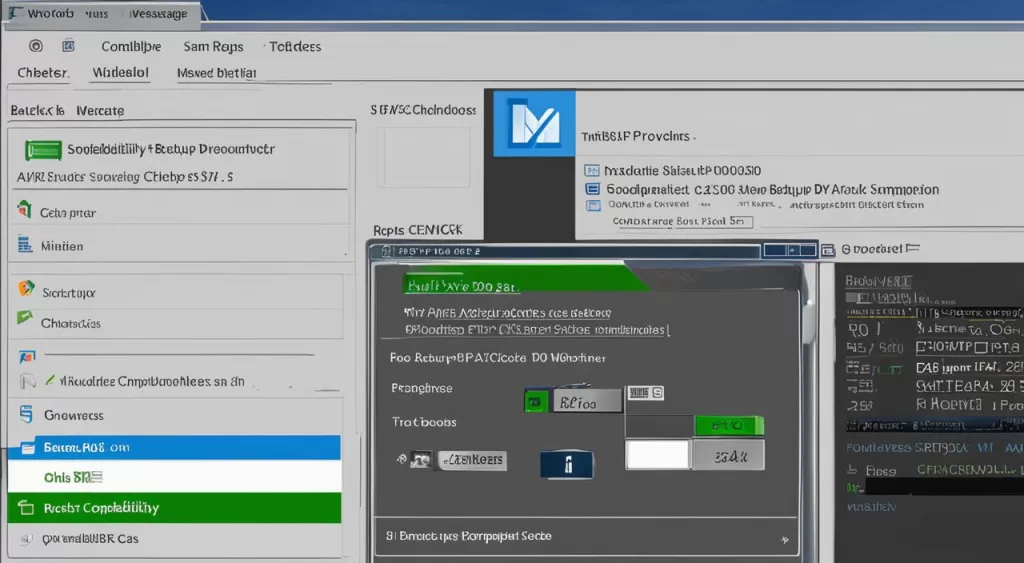1024x563 pixels.
Task: Click the small gear icon left of the picture icon
Action: pyautogui.click(x=402, y=460)
